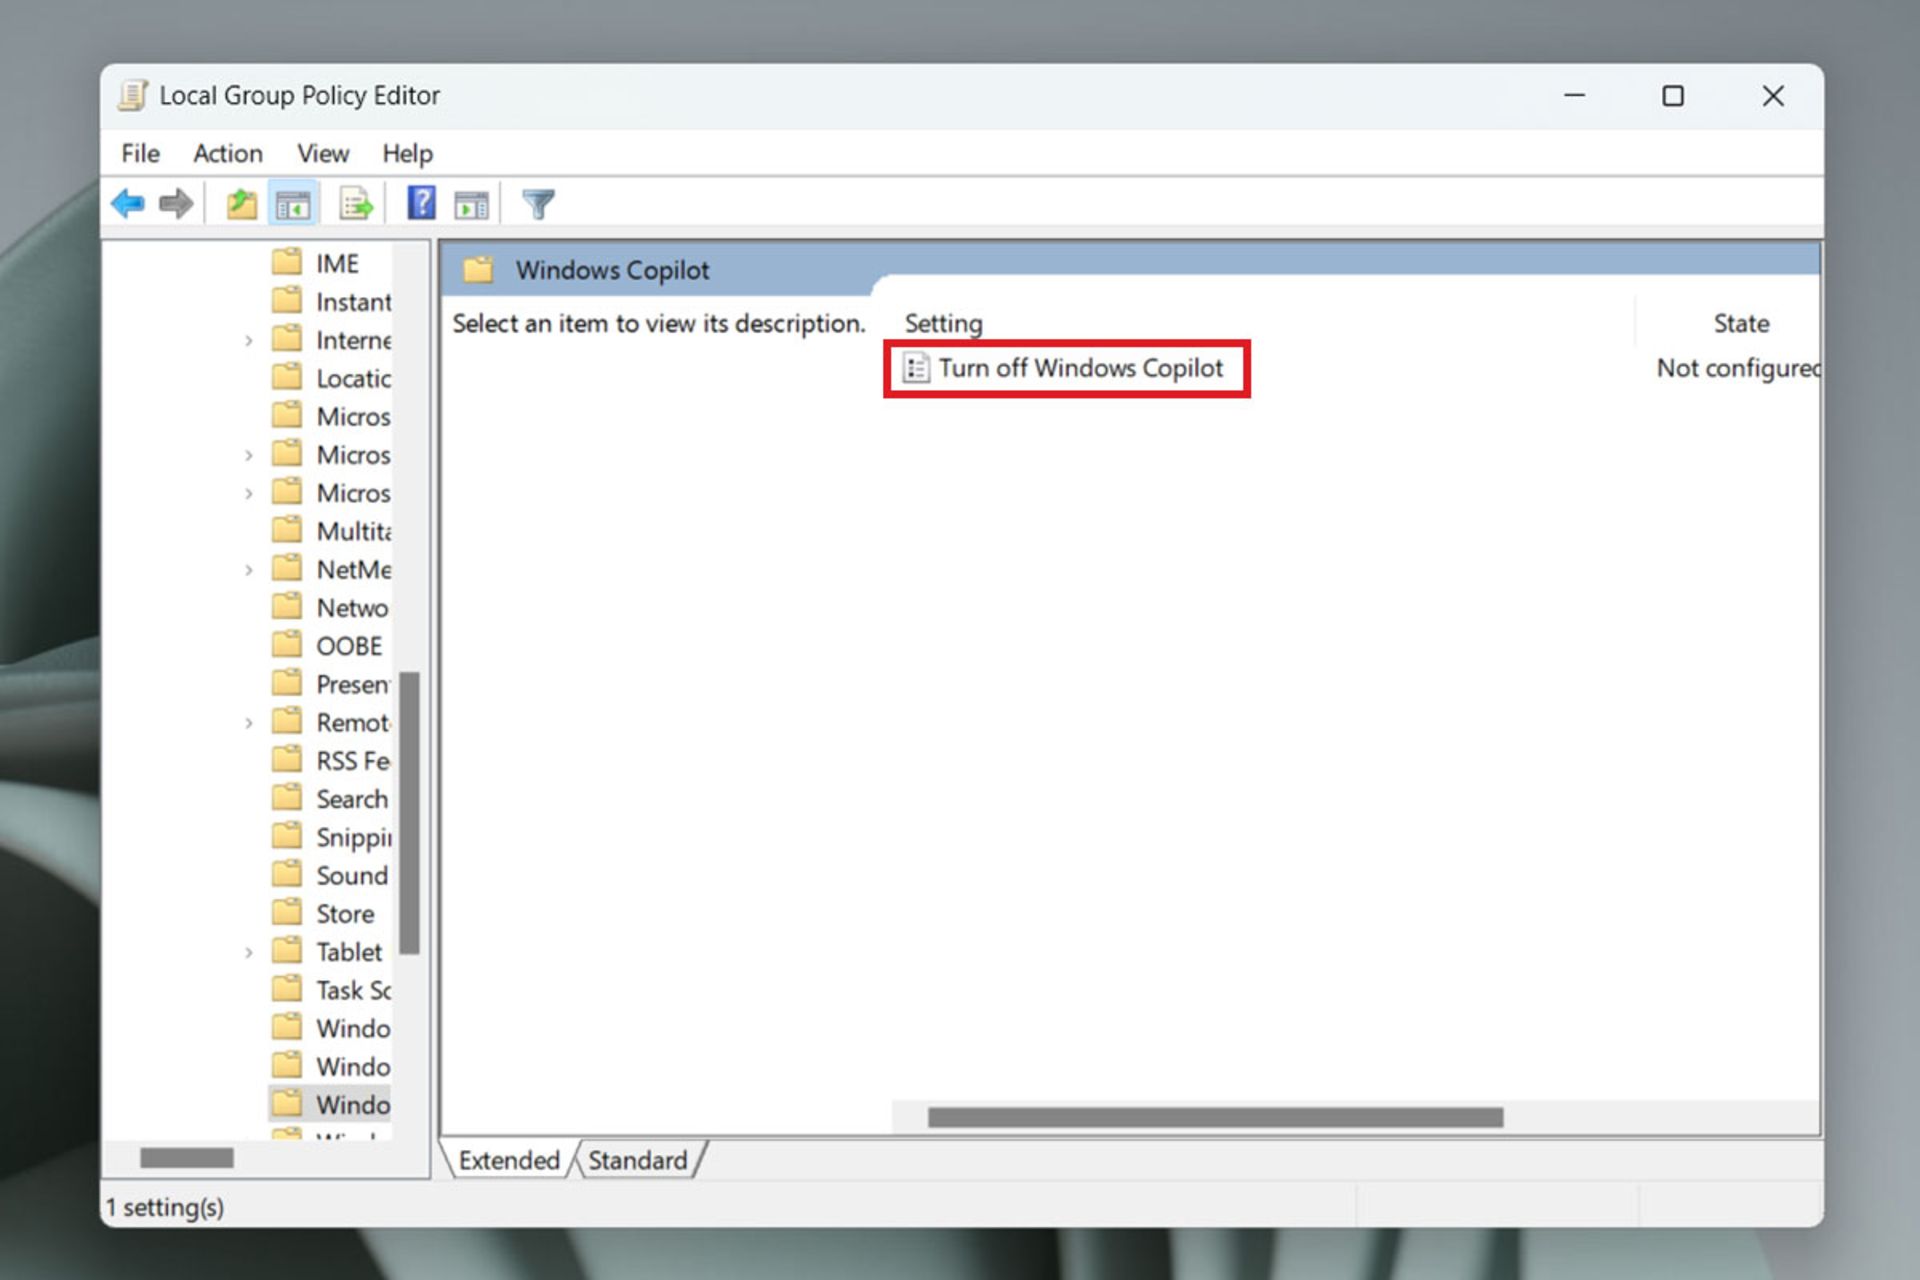This screenshot has height=1280, width=1920.
Task: Expand the Tablet folder node
Action: pyautogui.click(x=249, y=953)
